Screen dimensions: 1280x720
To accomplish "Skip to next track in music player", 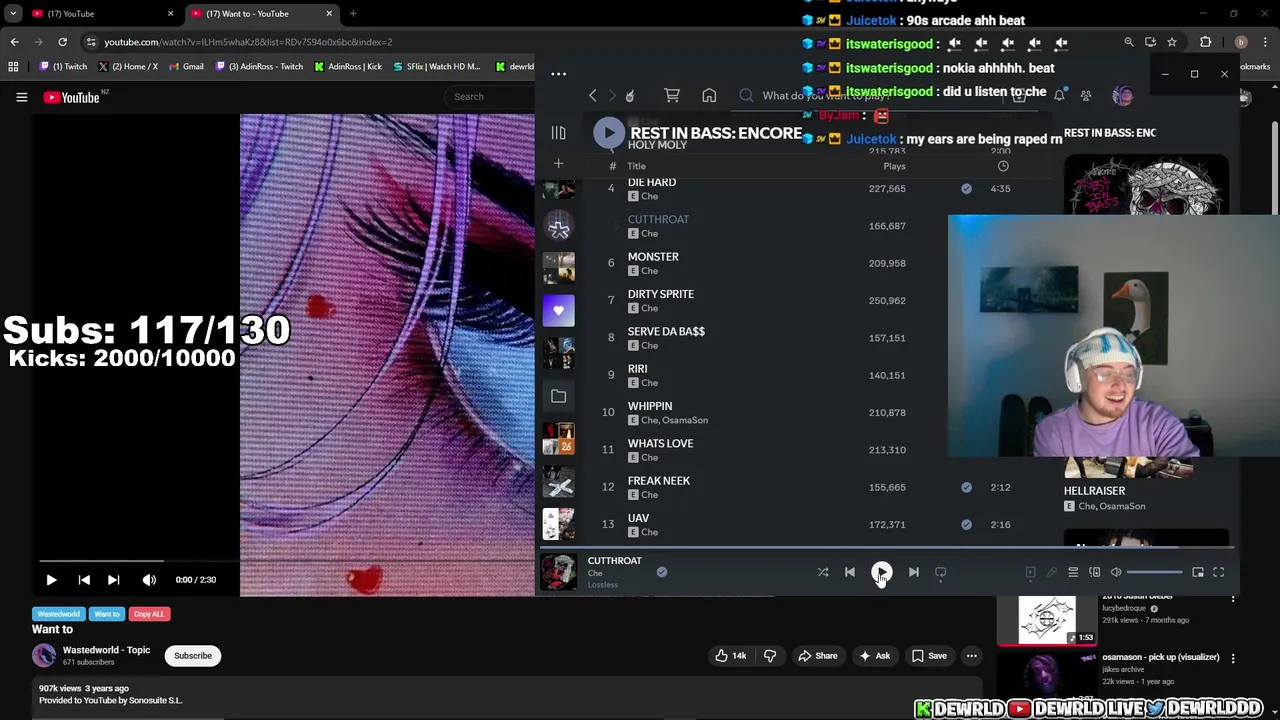I will (913, 572).
